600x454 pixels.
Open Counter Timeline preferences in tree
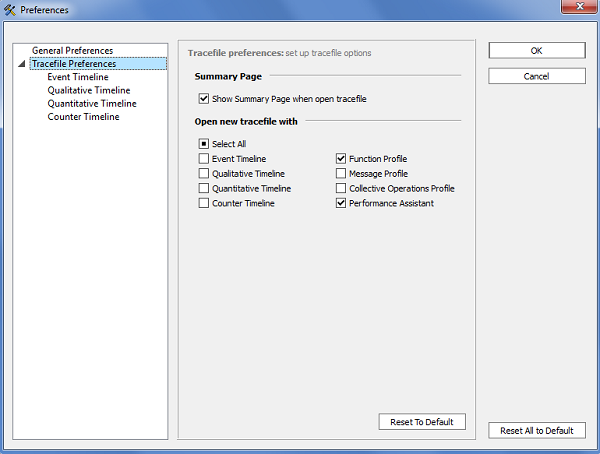pyautogui.click(x=83, y=117)
